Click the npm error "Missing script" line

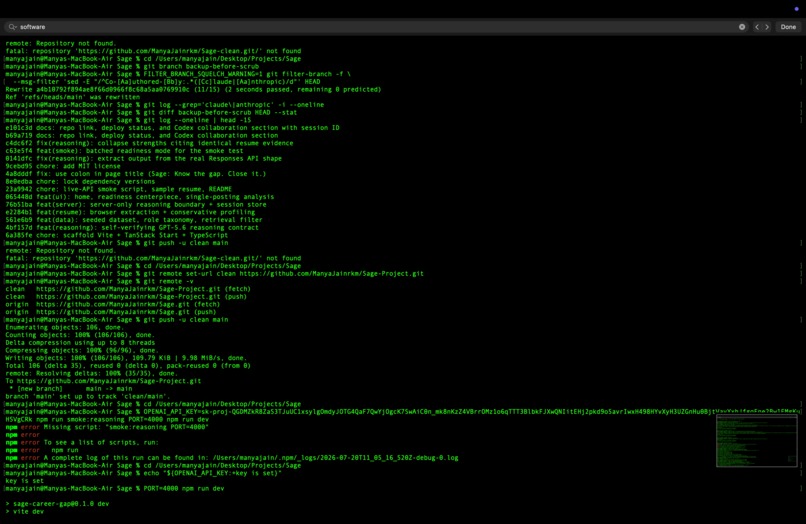coord(107,427)
